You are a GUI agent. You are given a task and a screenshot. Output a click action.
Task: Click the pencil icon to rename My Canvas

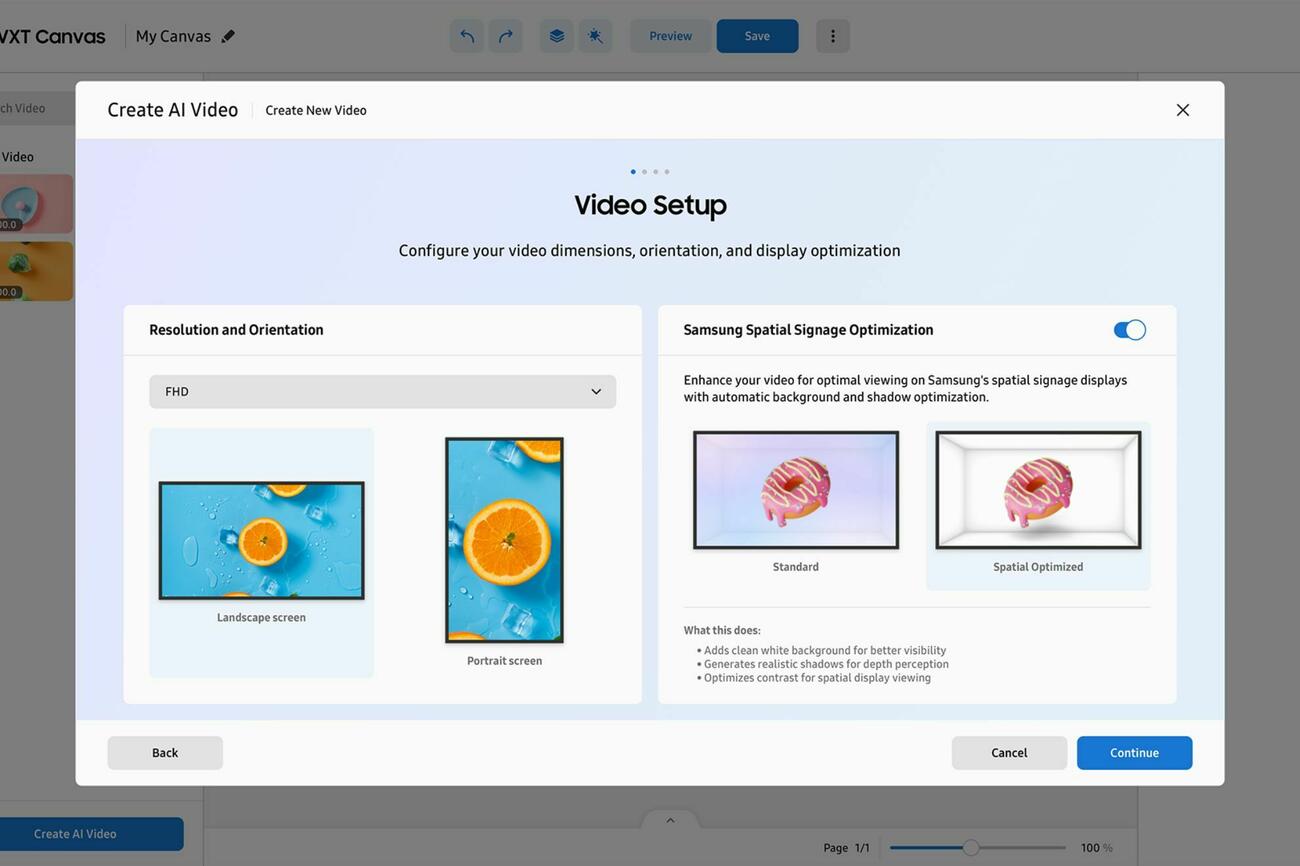click(x=228, y=35)
